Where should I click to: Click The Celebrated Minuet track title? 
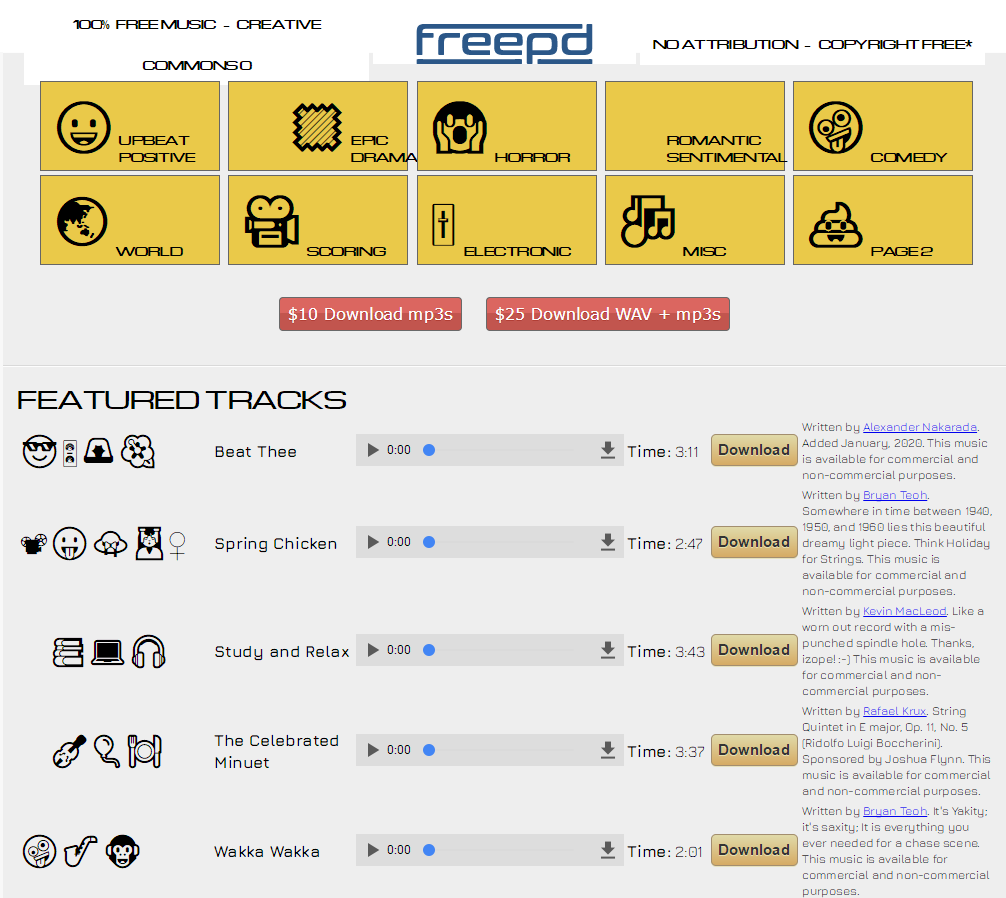coord(277,751)
